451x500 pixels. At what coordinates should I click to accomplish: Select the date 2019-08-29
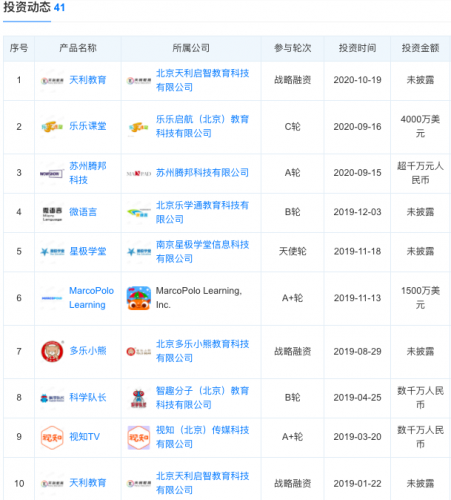(357, 352)
